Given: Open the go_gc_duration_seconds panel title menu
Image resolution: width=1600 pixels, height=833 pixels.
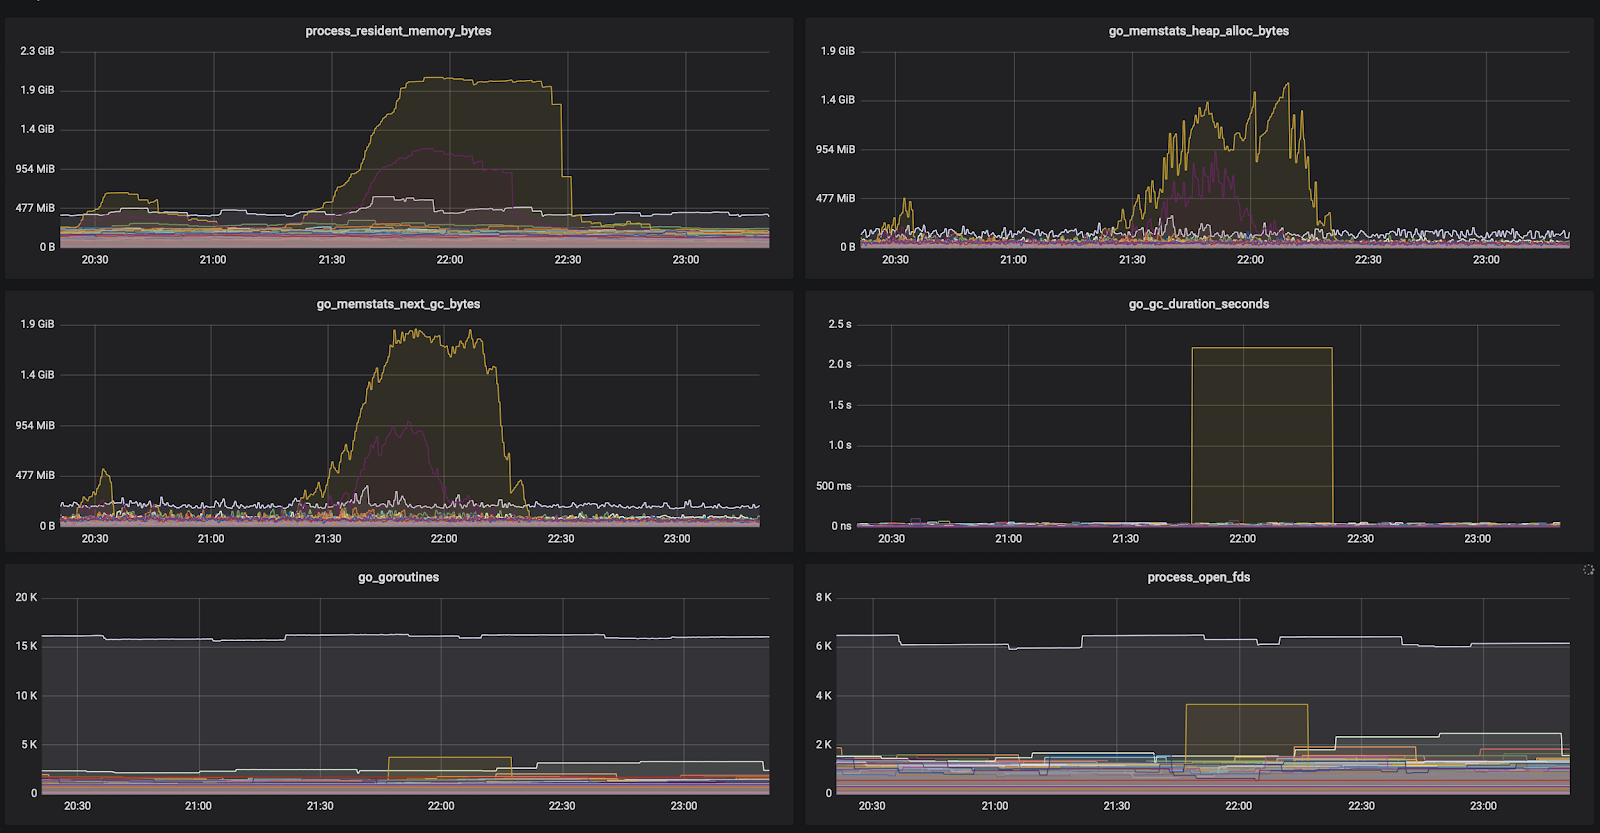Looking at the screenshot, I should (1198, 304).
